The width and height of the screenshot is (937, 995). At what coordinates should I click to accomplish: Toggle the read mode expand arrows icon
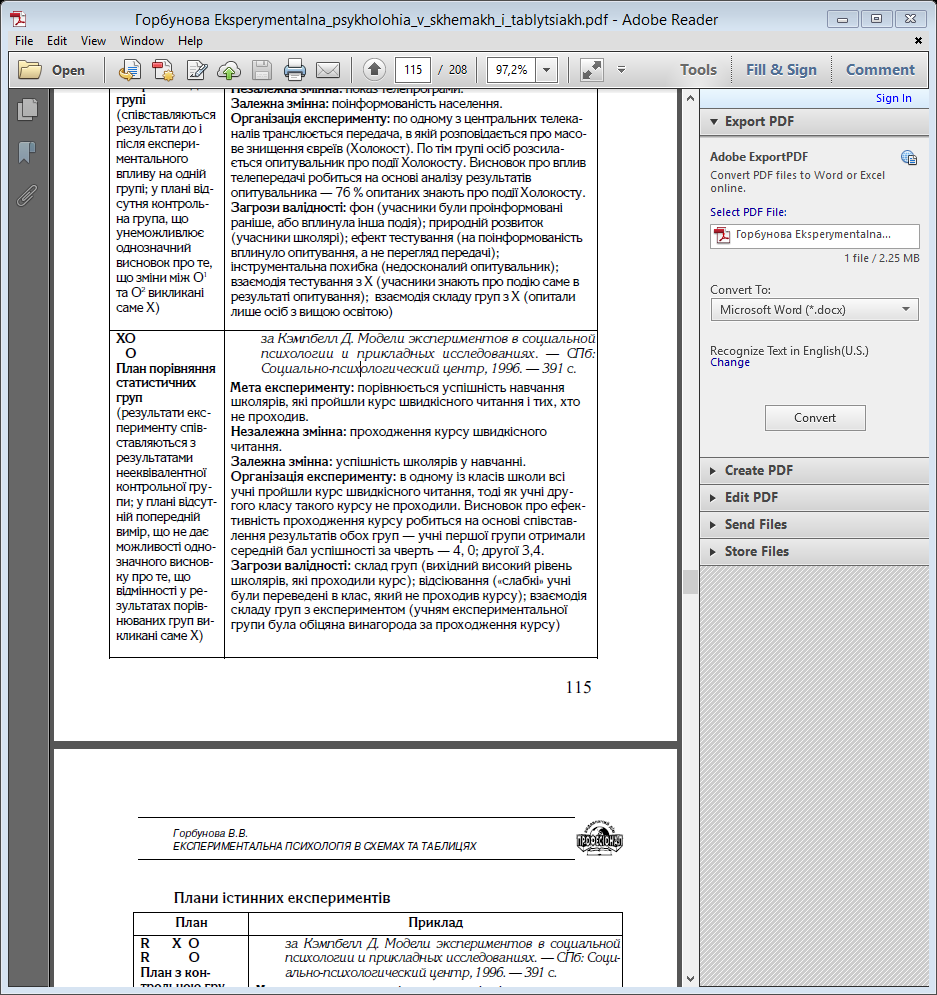pos(592,70)
